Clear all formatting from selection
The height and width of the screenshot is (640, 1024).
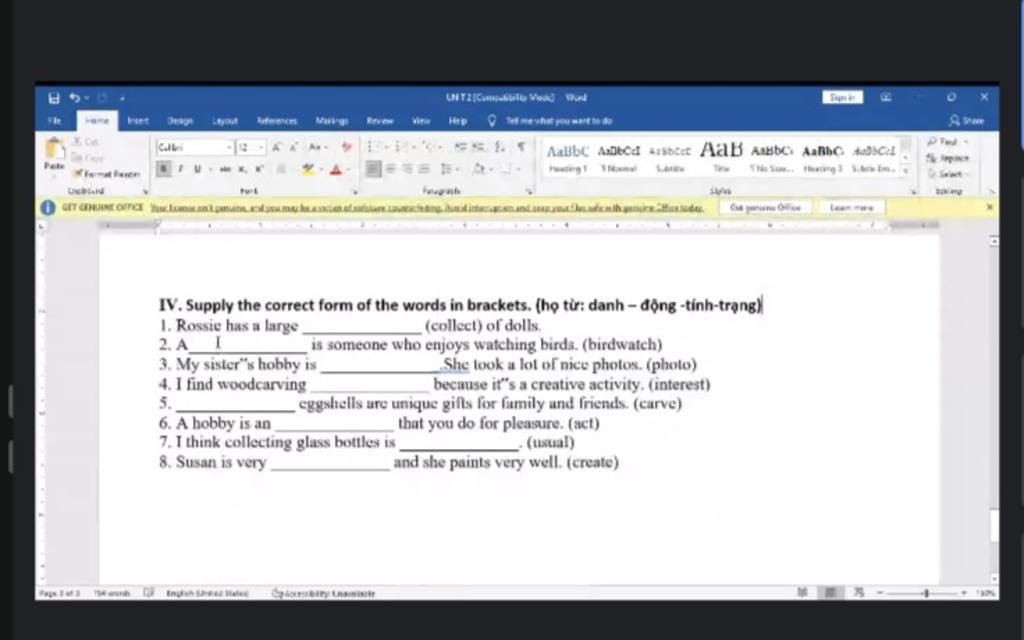[347, 148]
